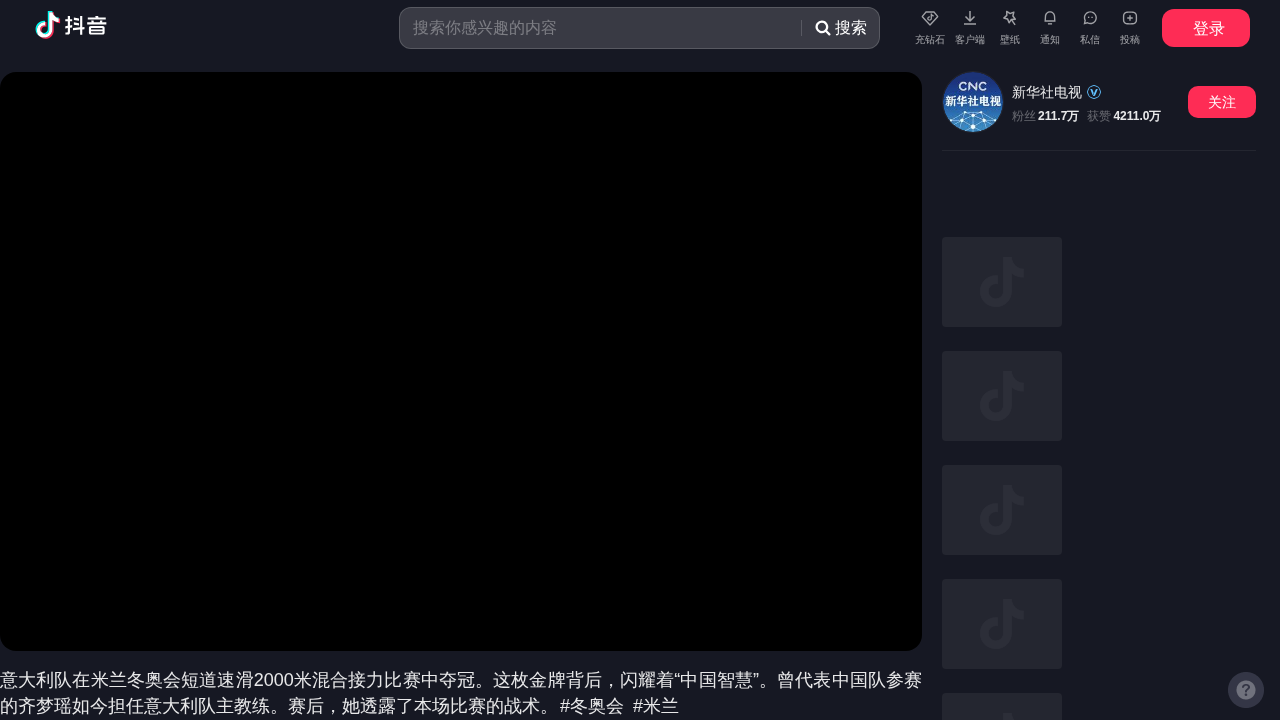This screenshot has width=1280, height=720.
Task: Click the 搜索 search button
Action: (841, 28)
